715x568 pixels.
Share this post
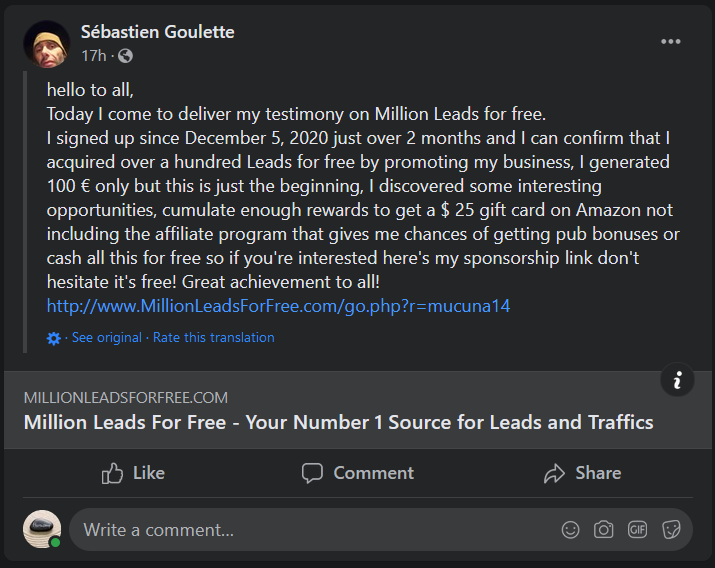coord(581,473)
